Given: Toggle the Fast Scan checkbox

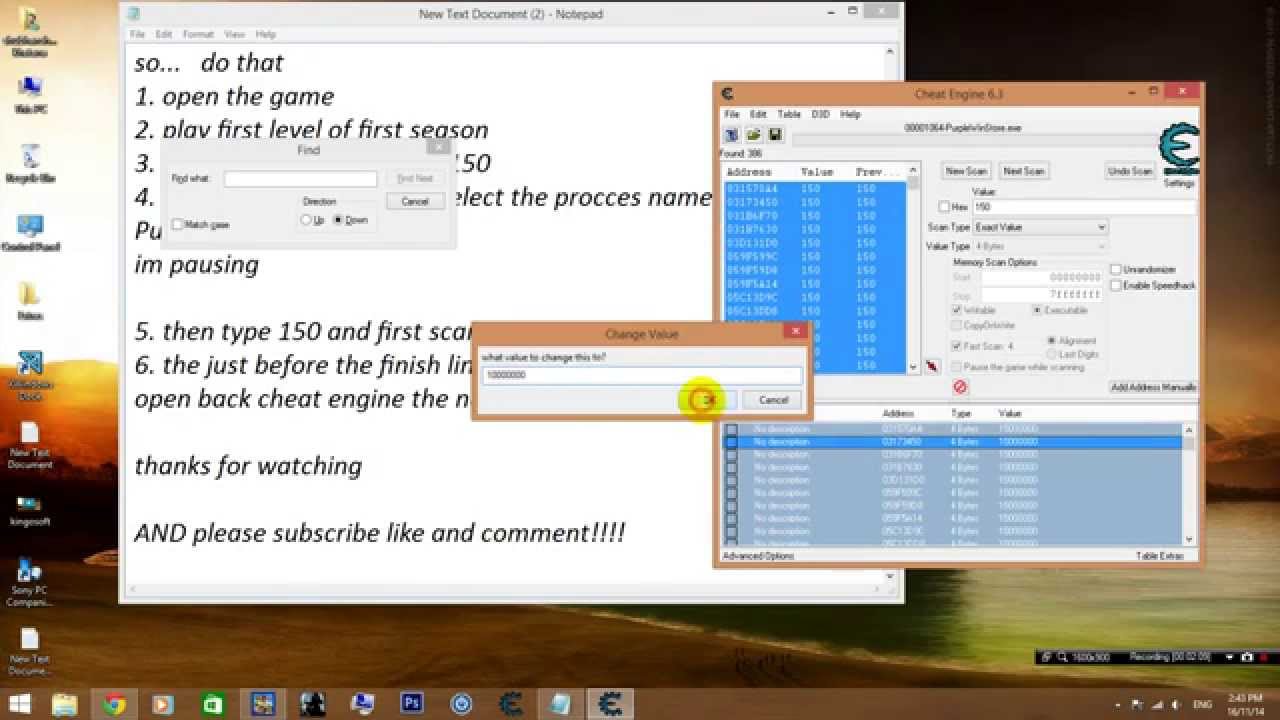Looking at the screenshot, I should [958, 346].
